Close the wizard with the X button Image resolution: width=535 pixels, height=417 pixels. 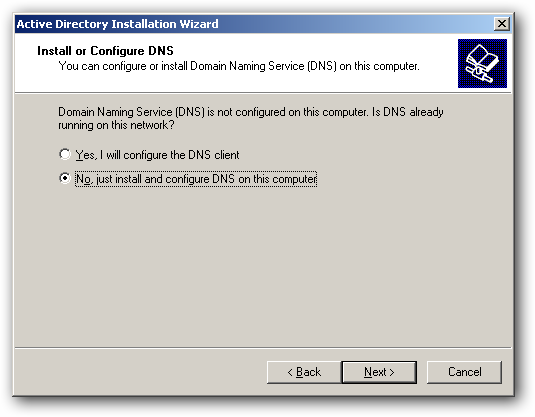pos(502,24)
